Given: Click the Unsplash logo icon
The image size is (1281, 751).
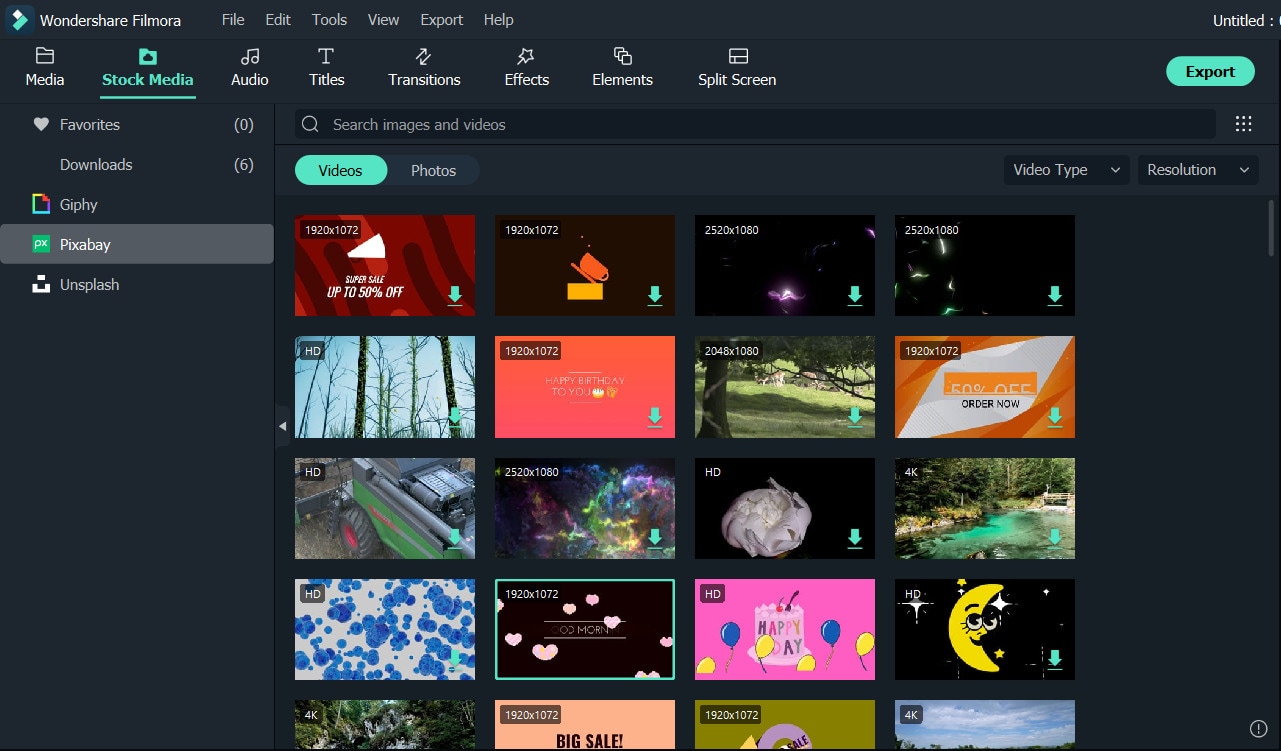Looking at the screenshot, I should tap(41, 285).
